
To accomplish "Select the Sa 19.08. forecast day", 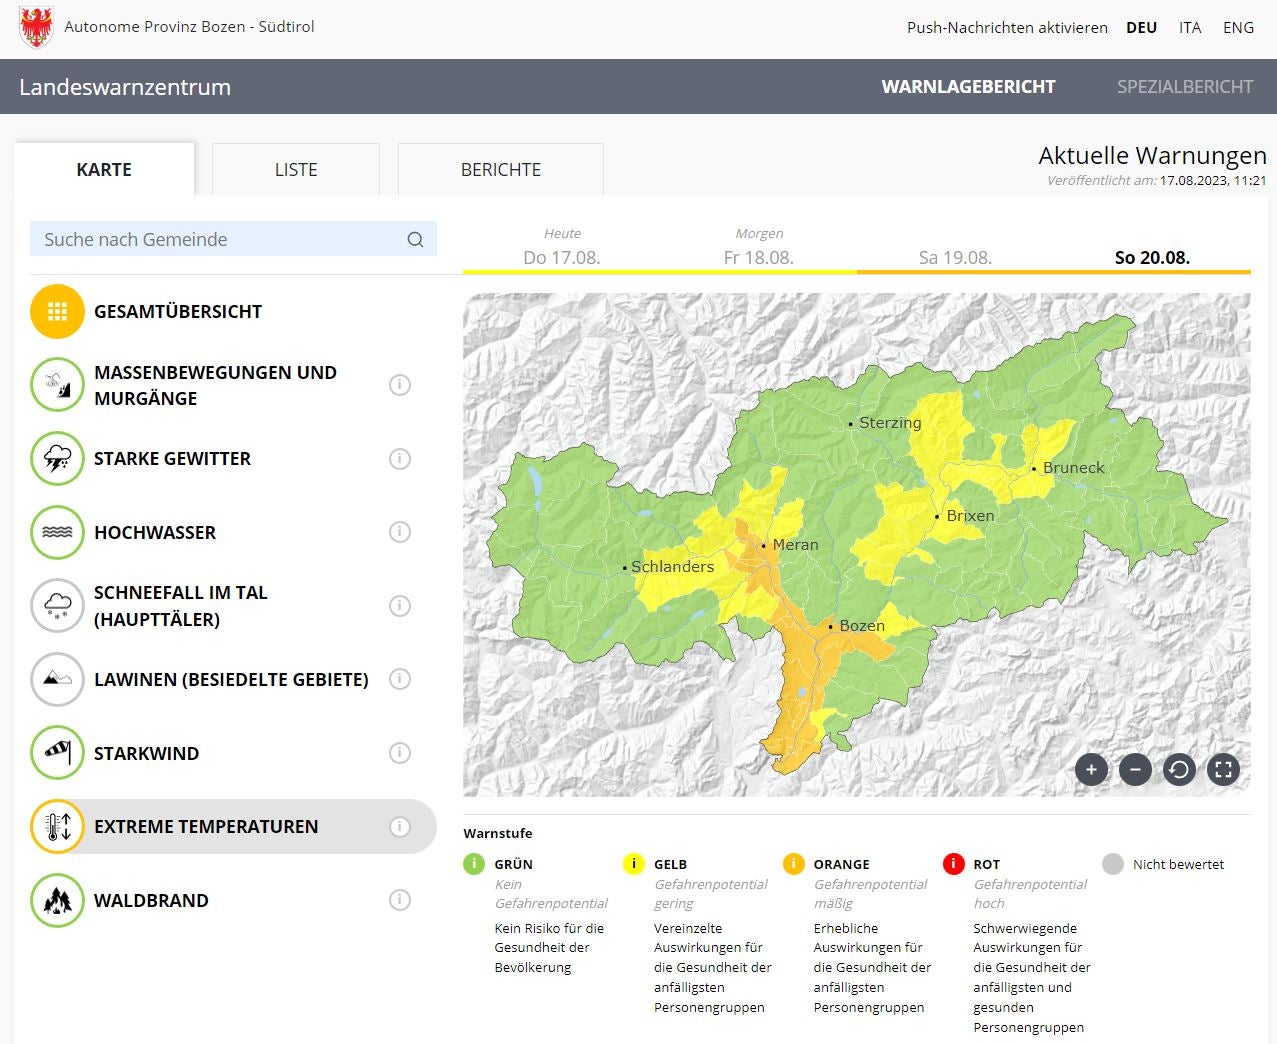I will [955, 257].
